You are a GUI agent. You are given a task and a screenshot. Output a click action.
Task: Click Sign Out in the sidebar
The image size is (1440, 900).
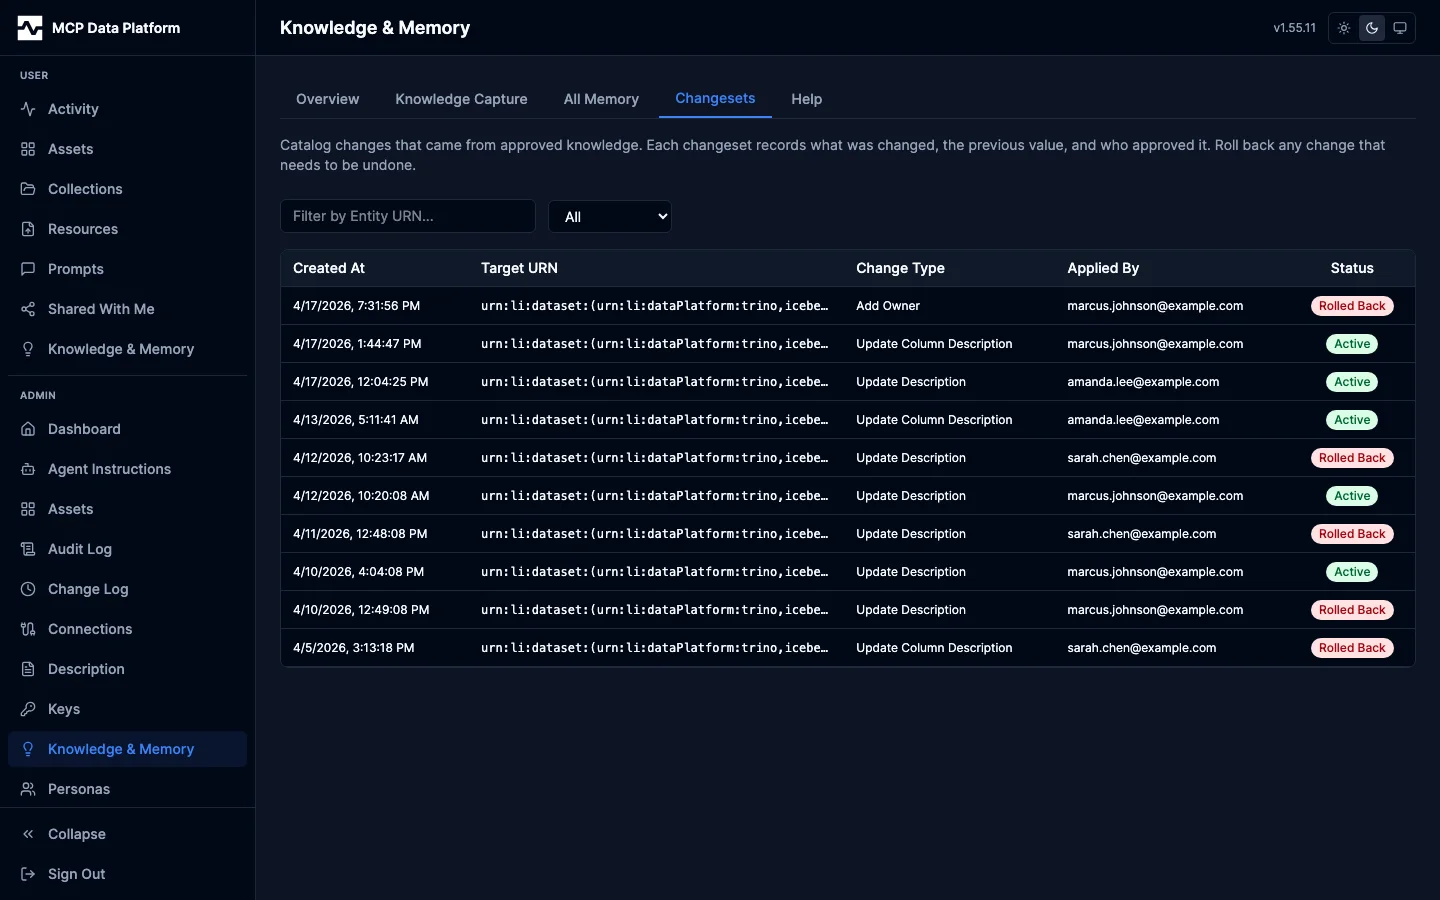(x=76, y=874)
